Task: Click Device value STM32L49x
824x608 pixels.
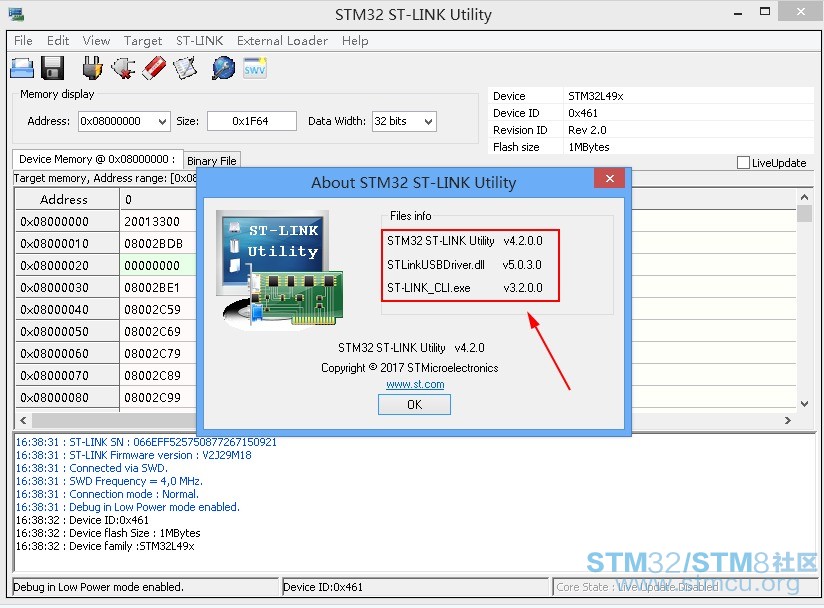Action: point(595,96)
